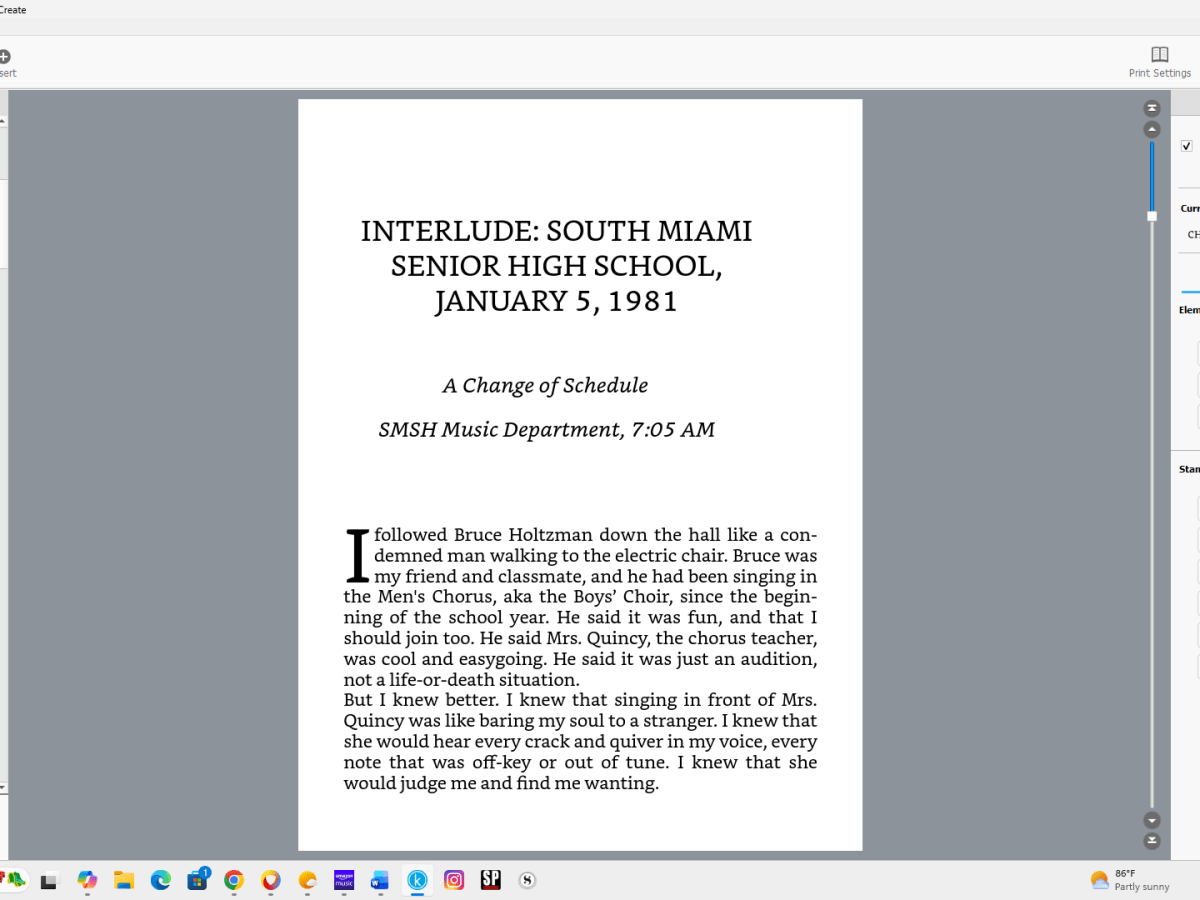
Task: Open Print Settings
Action: [x=1159, y=61]
